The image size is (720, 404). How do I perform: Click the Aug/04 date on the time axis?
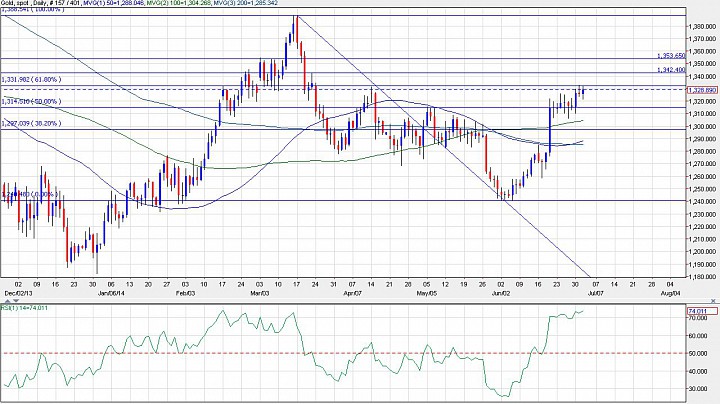pos(670,293)
